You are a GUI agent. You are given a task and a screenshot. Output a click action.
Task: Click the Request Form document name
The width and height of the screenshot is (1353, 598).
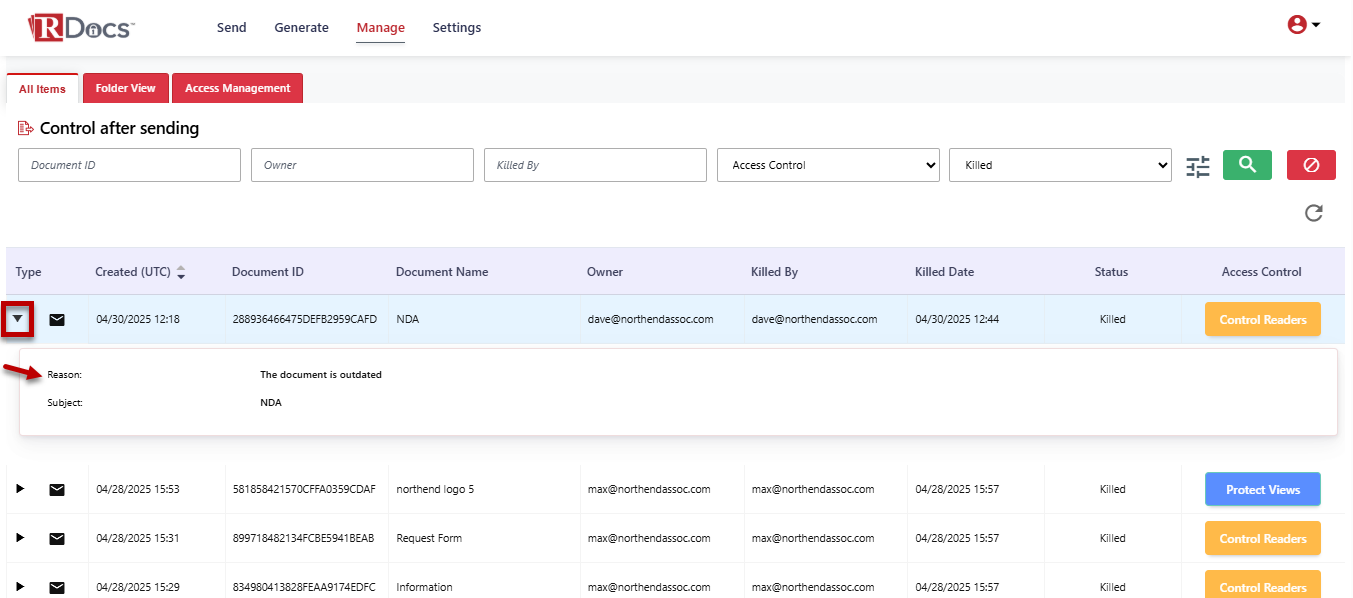click(x=429, y=538)
